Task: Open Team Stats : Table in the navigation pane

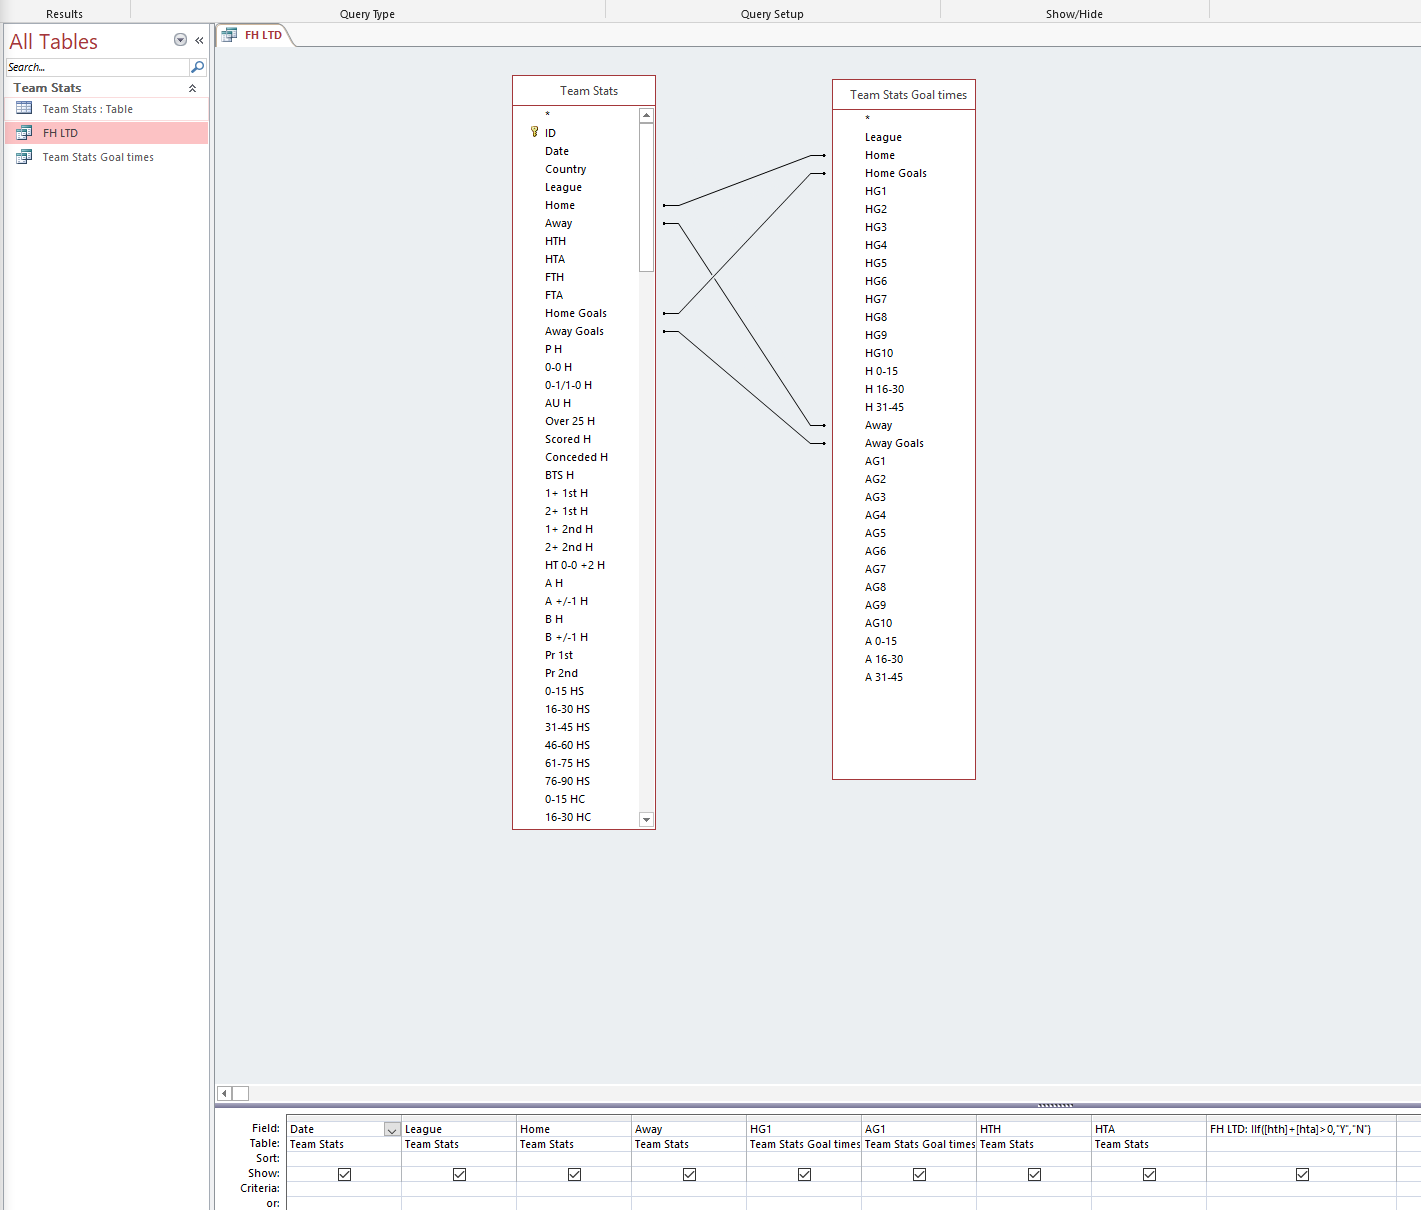Action: coord(88,109)
